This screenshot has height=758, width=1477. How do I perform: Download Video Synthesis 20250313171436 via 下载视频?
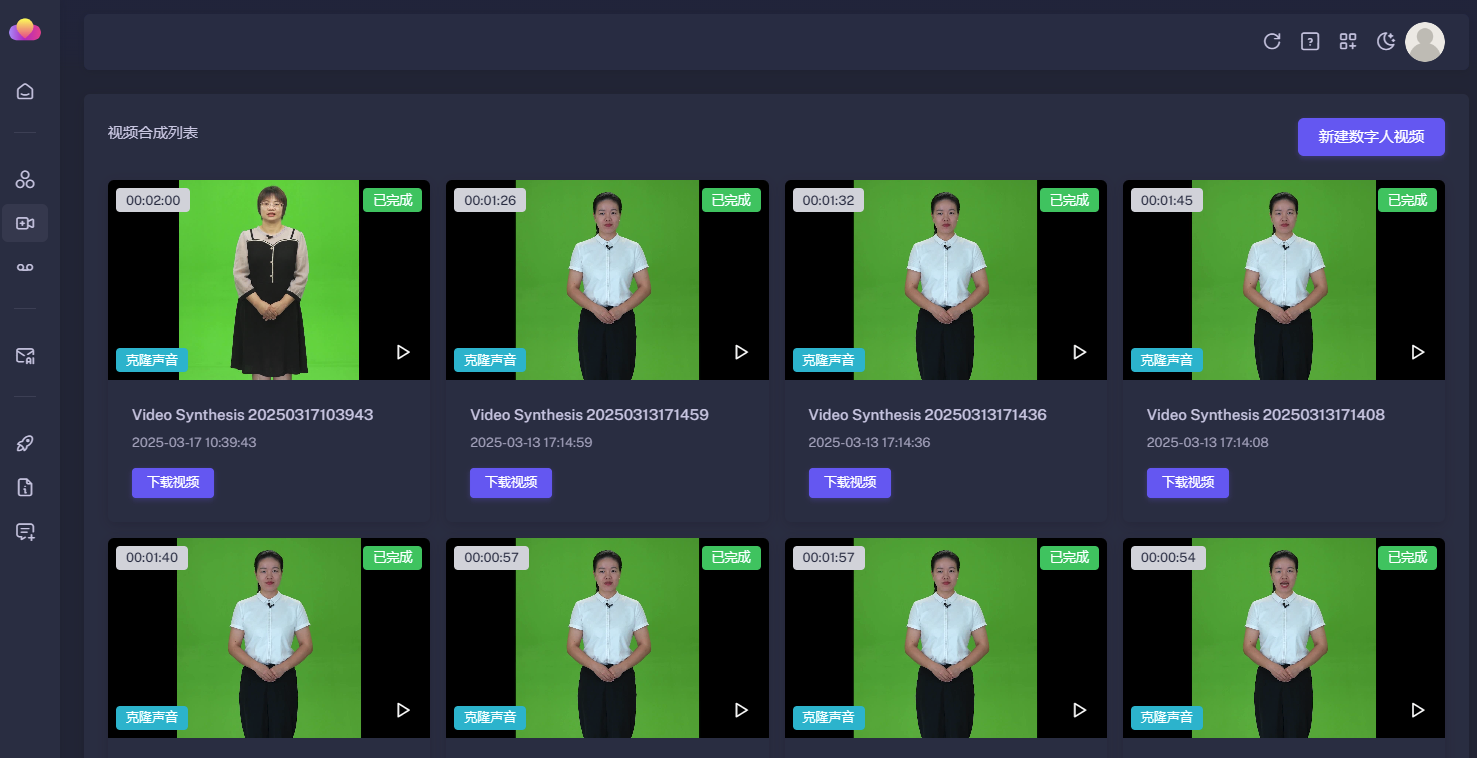(850, 482)
